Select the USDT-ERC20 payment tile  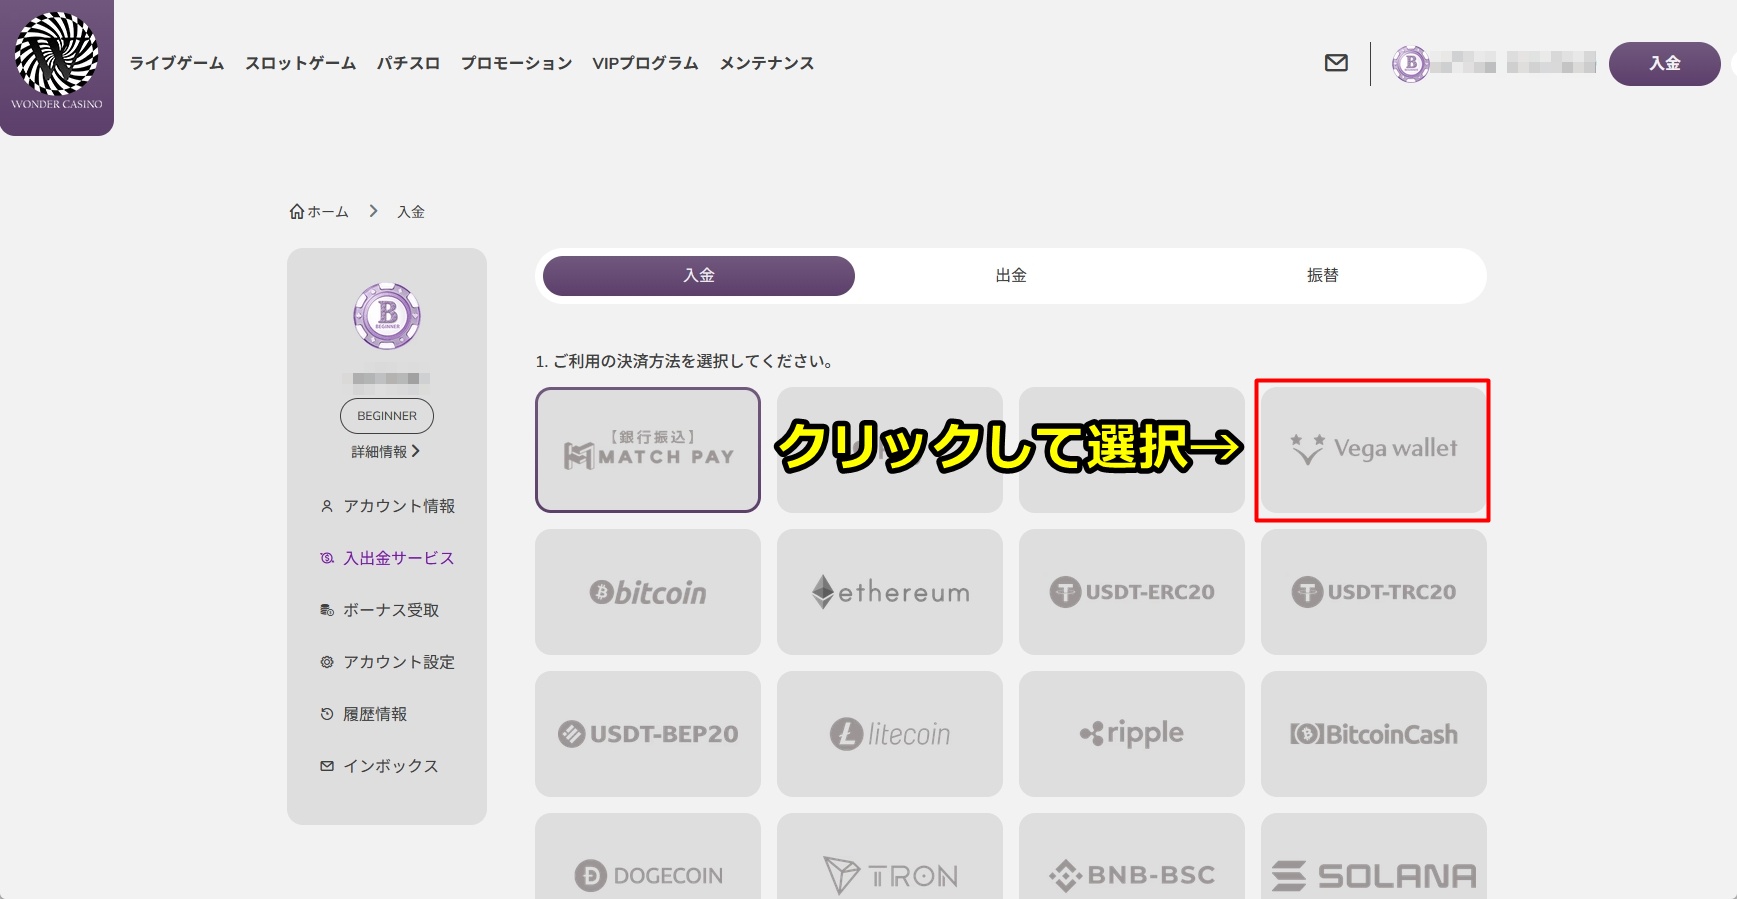(x=1132, y=592)
